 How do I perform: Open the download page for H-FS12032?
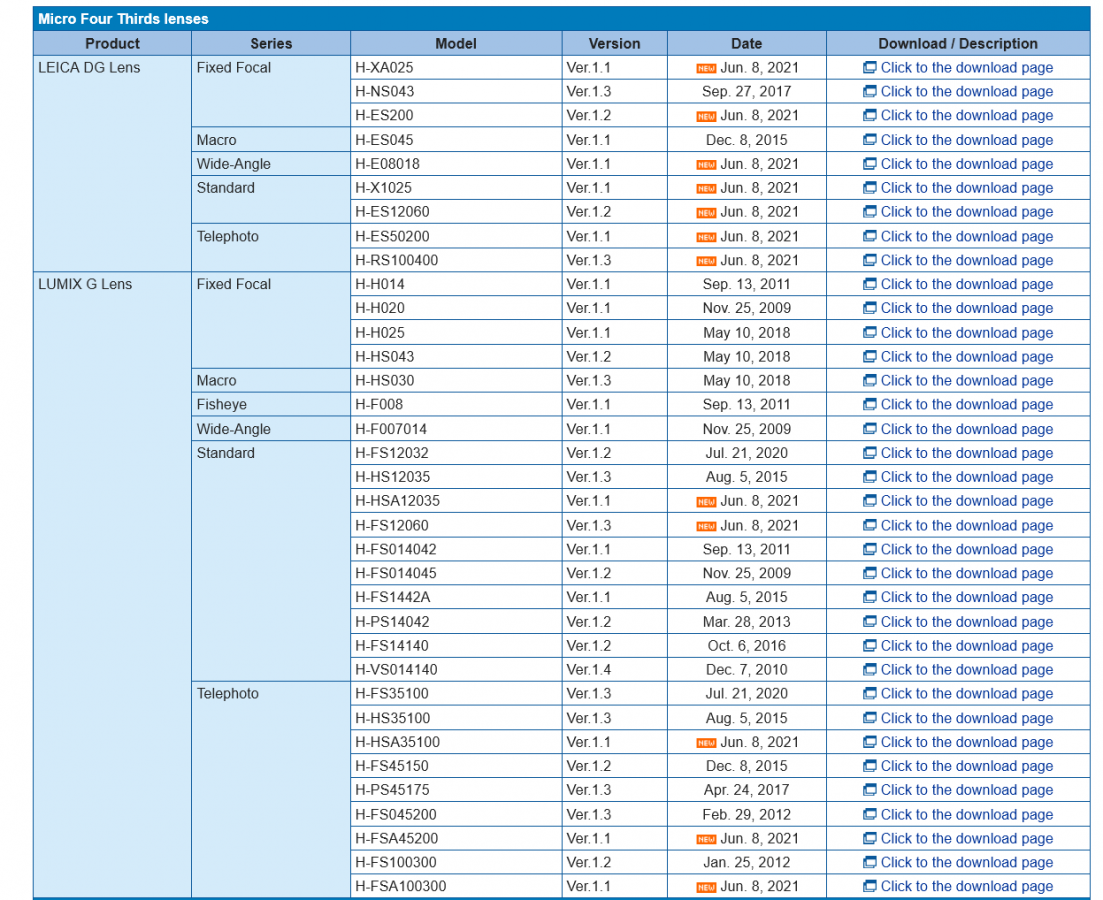966,453
